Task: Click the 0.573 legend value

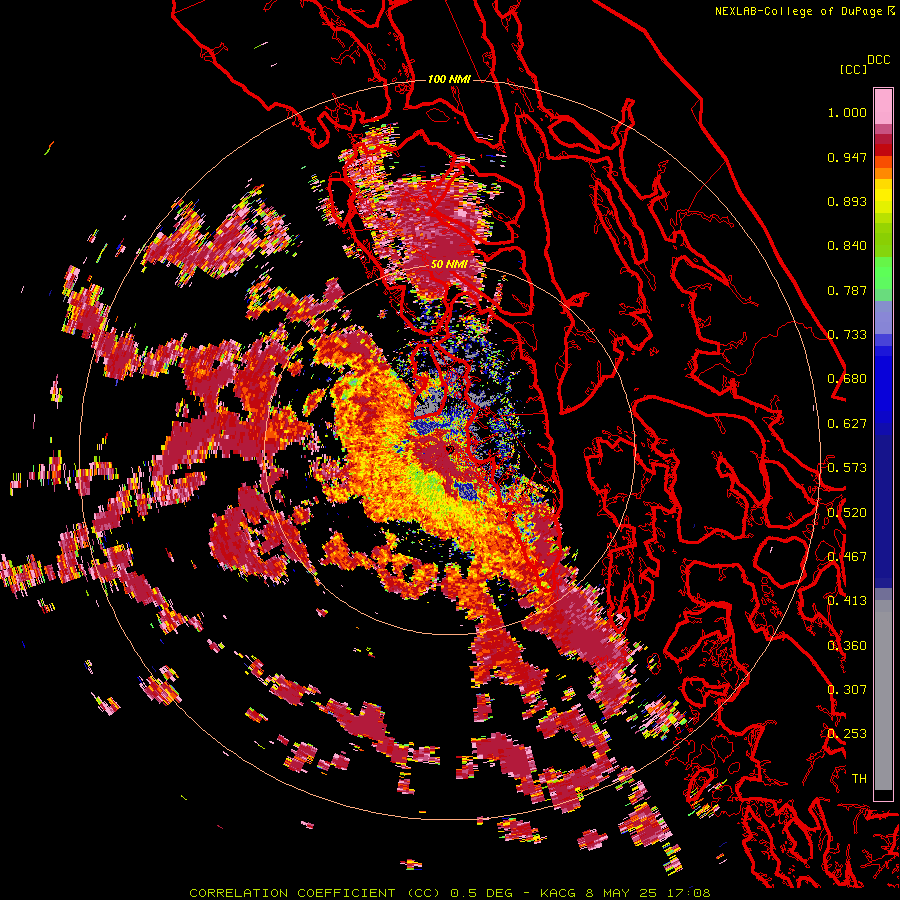Action: click(847, 468)
